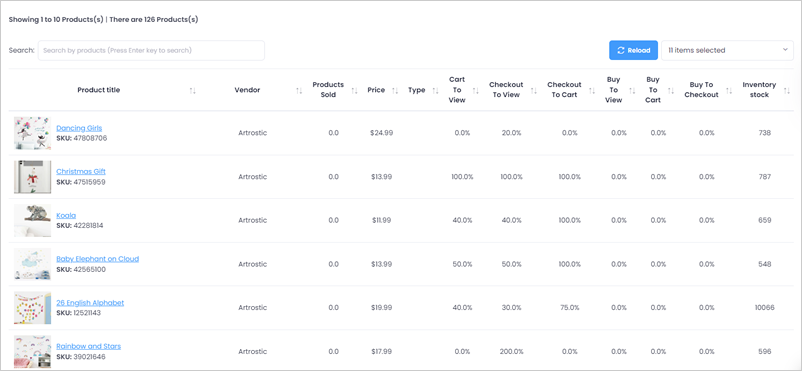Sort by Buy To Checkout arrows

tap(729, 91)
